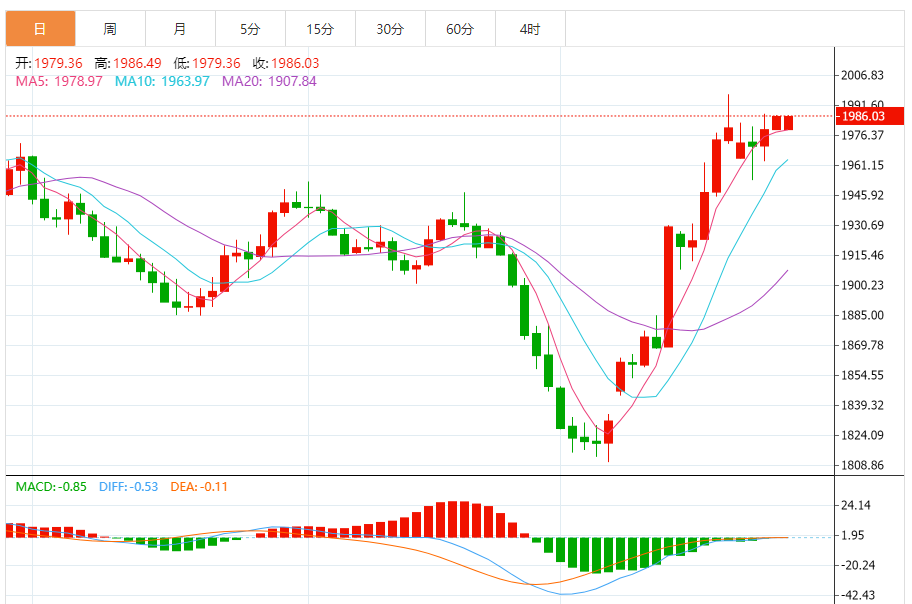Click the 1976.37 price axis label

click(x=863, y=135)
